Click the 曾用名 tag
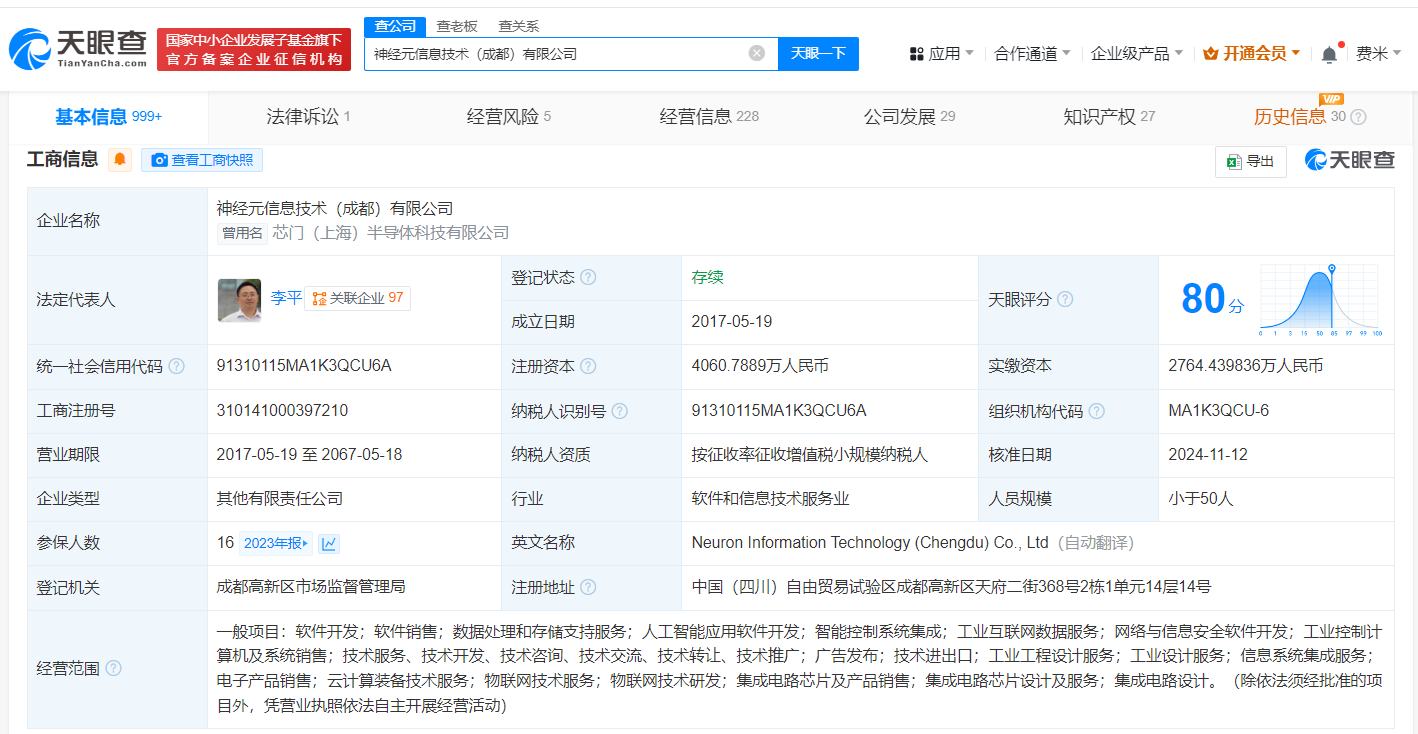 243,233
